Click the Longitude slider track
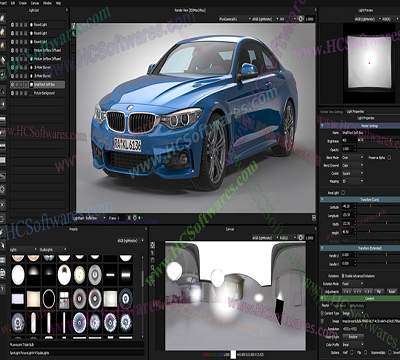 coord(379,215)
